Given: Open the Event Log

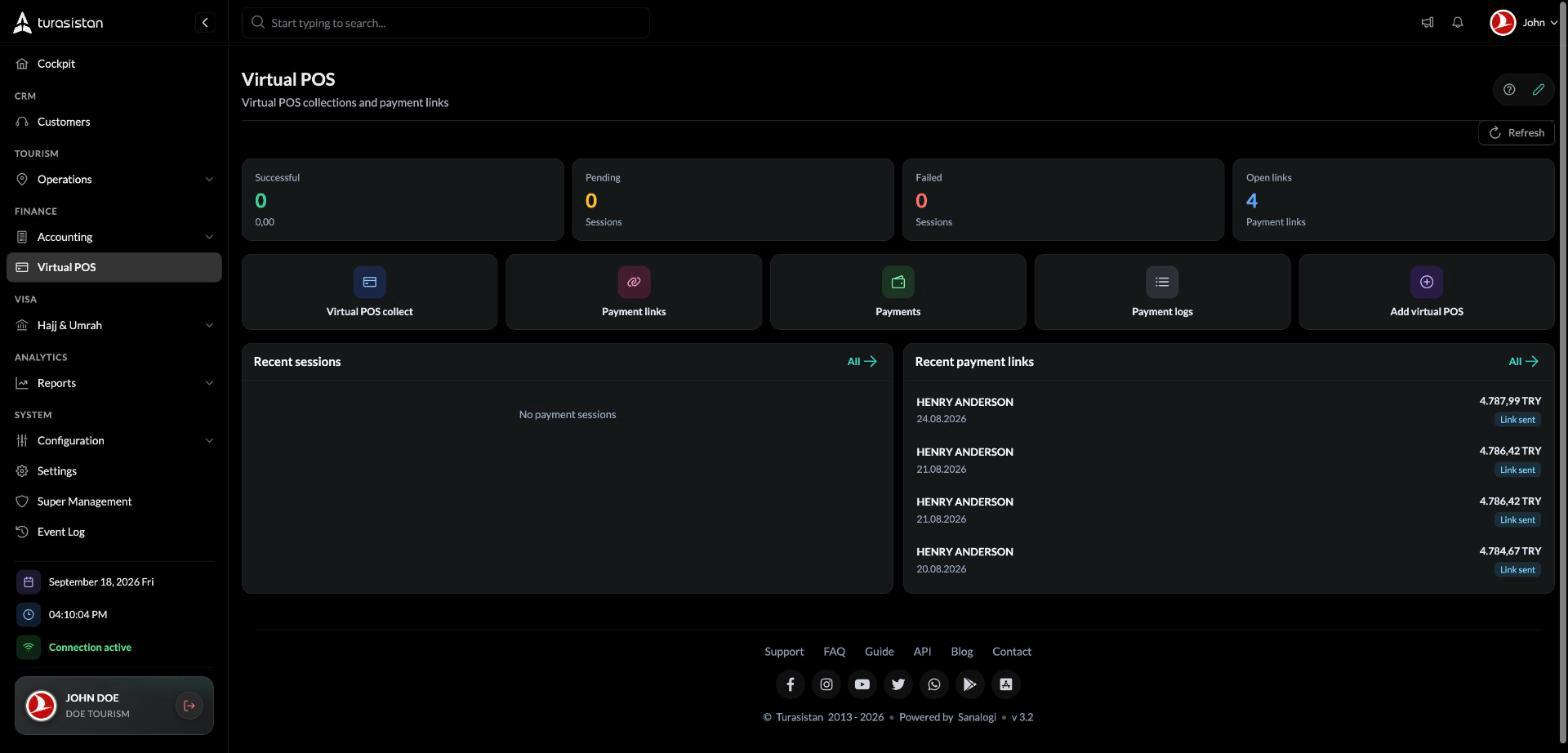Looking at the screenshot, I should point(114,532).
